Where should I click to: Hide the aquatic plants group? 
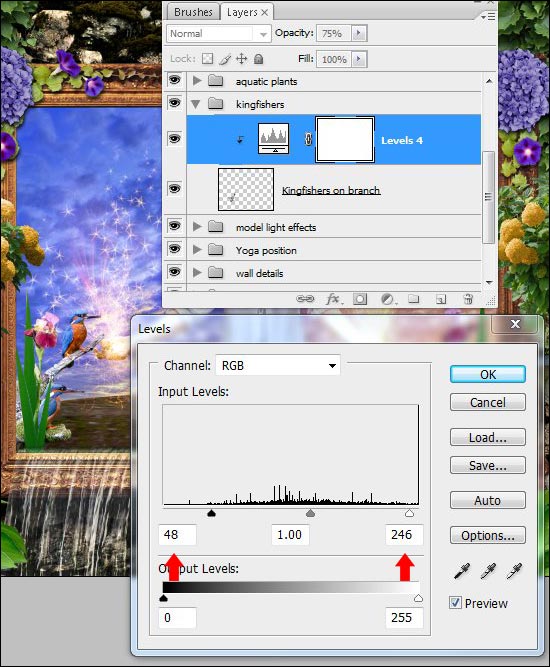pos(174,80)
